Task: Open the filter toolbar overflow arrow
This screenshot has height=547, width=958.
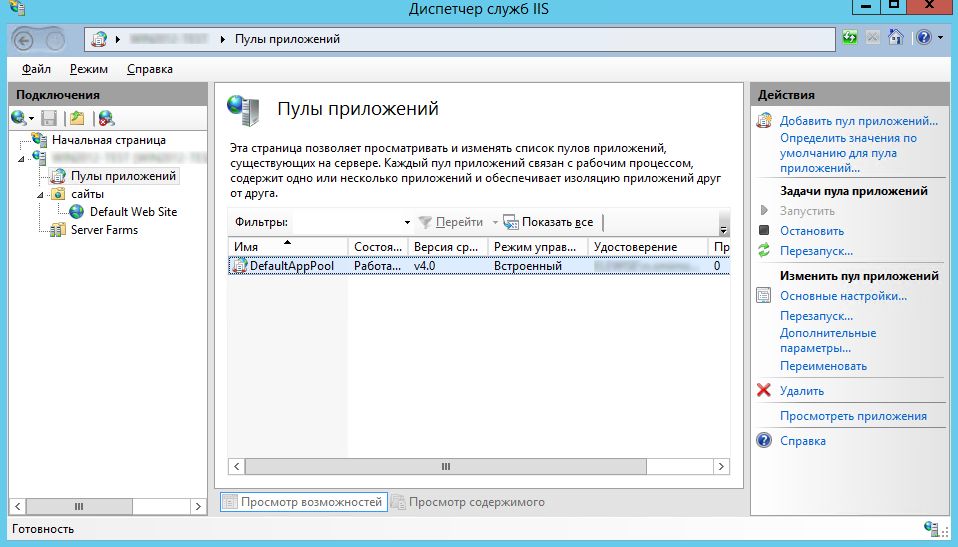Action: [723, 230]
